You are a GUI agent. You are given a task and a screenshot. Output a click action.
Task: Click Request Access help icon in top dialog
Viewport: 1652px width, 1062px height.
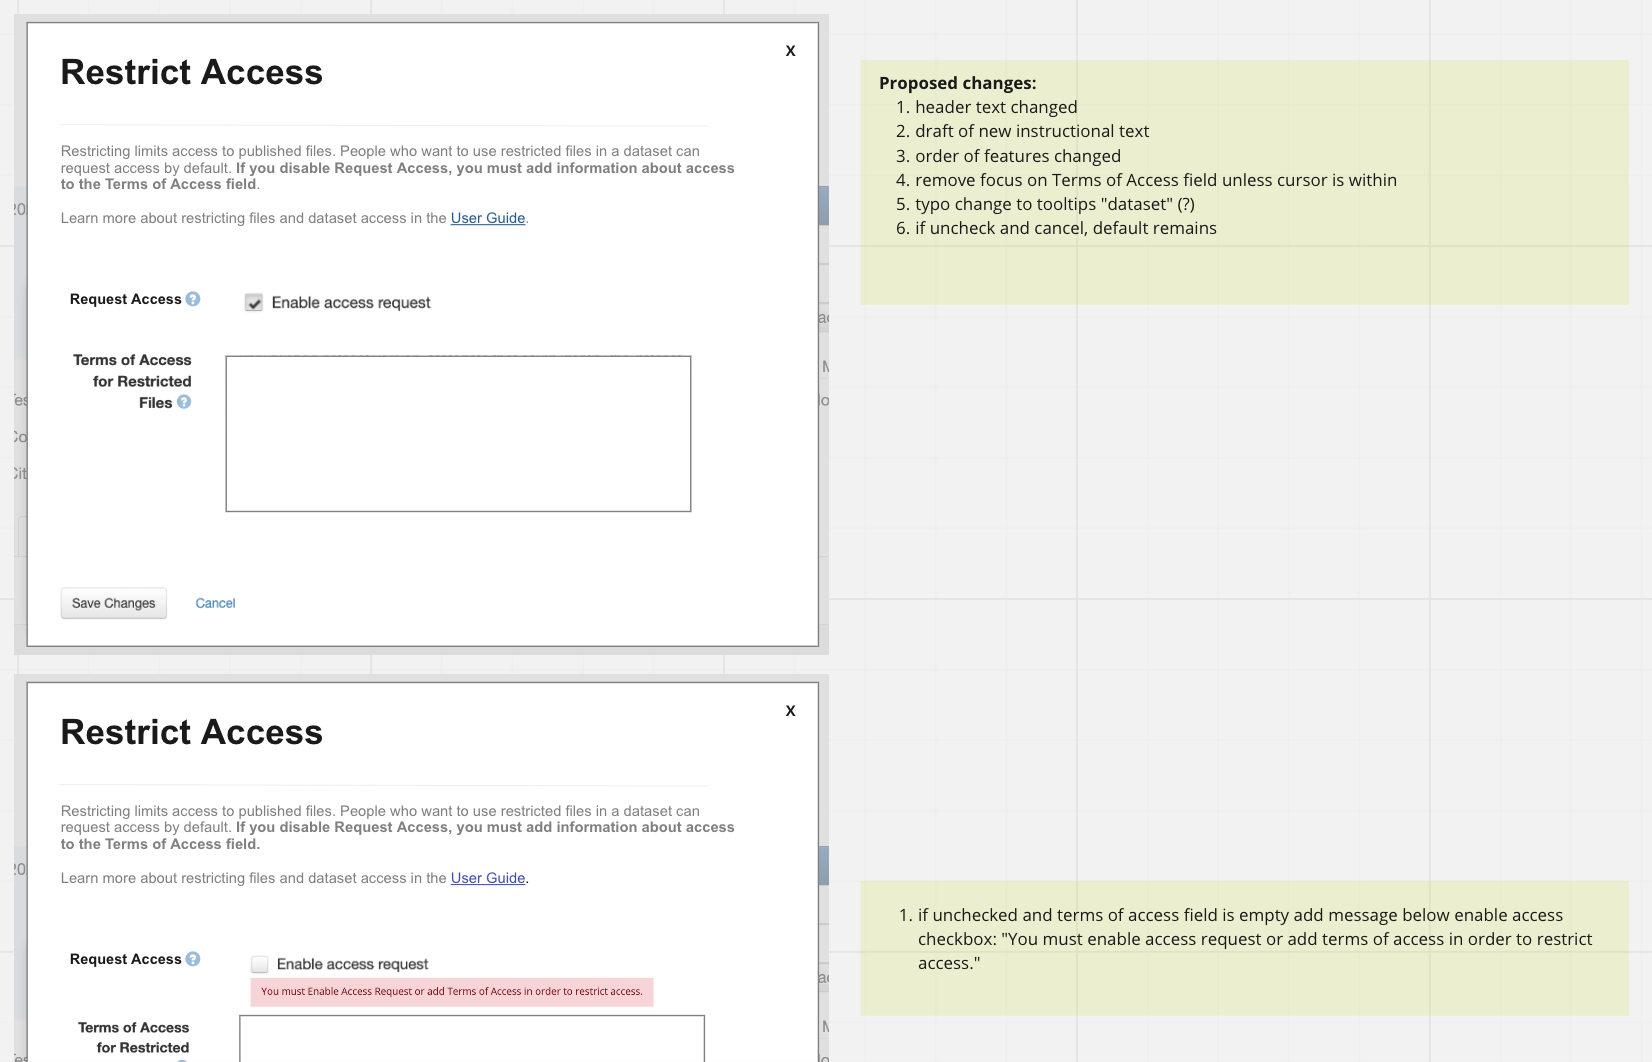pos(193,299)
